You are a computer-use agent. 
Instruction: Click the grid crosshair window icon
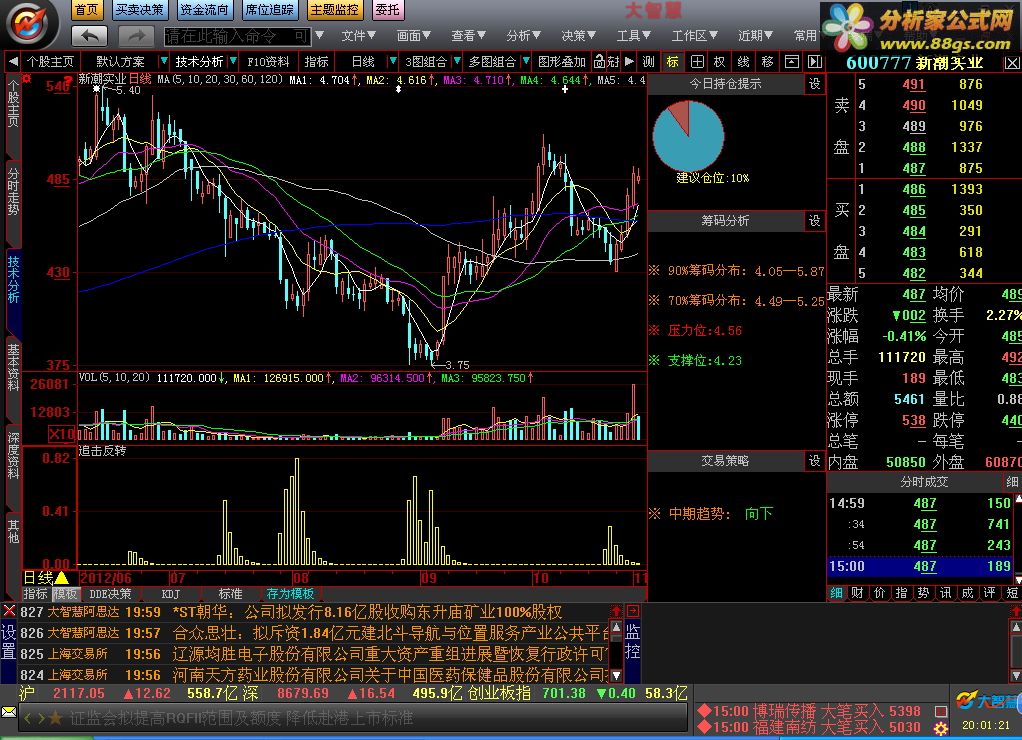click(697, 62)
